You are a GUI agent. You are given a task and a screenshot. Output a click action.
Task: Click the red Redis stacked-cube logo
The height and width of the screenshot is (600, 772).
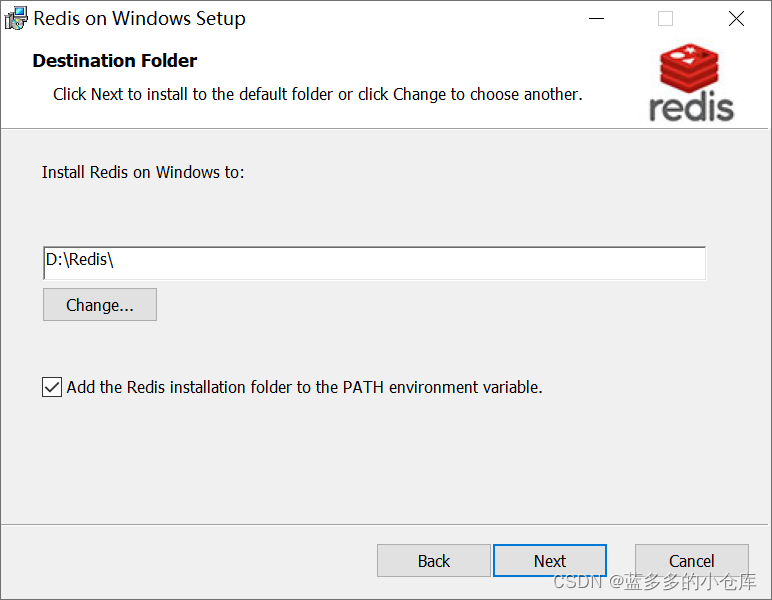(x=689, y=68)
